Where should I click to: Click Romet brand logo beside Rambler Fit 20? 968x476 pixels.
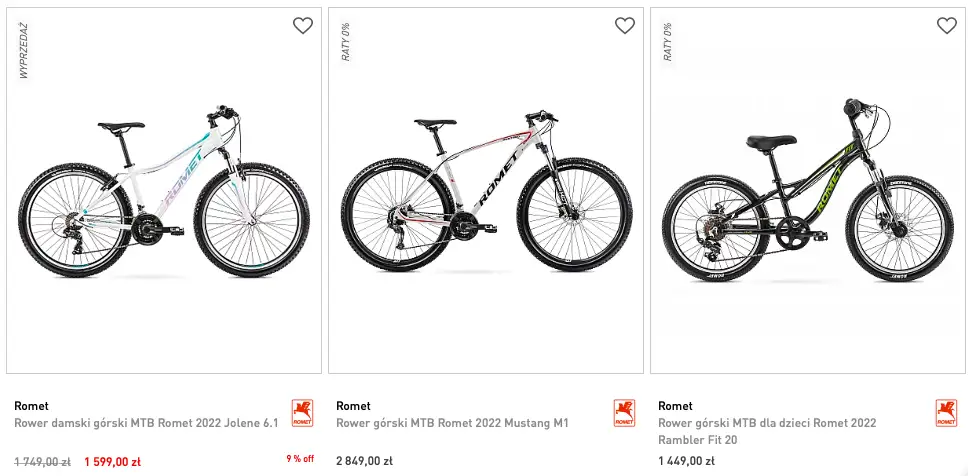[946, 413]
